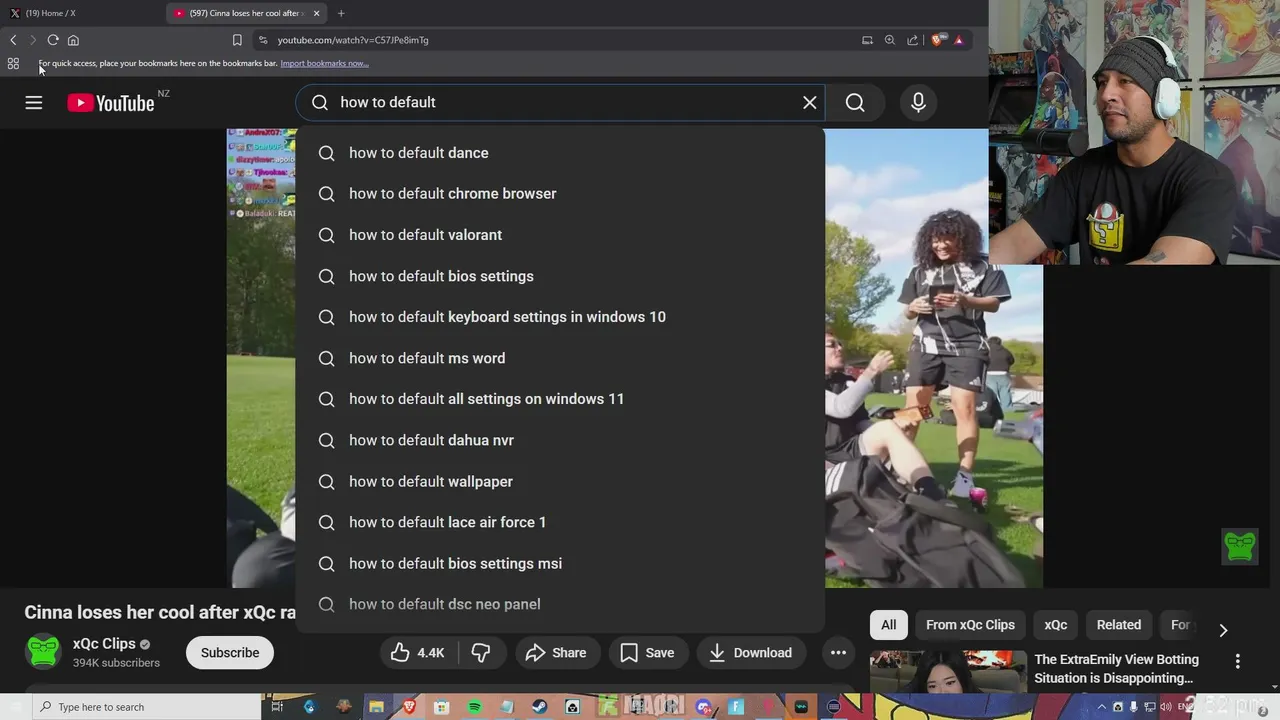Image resolution: width=1280 pixels, height=720 pixels.
Task: Open The ExtraEmily View Botting video title
Action: [1117, 669]
